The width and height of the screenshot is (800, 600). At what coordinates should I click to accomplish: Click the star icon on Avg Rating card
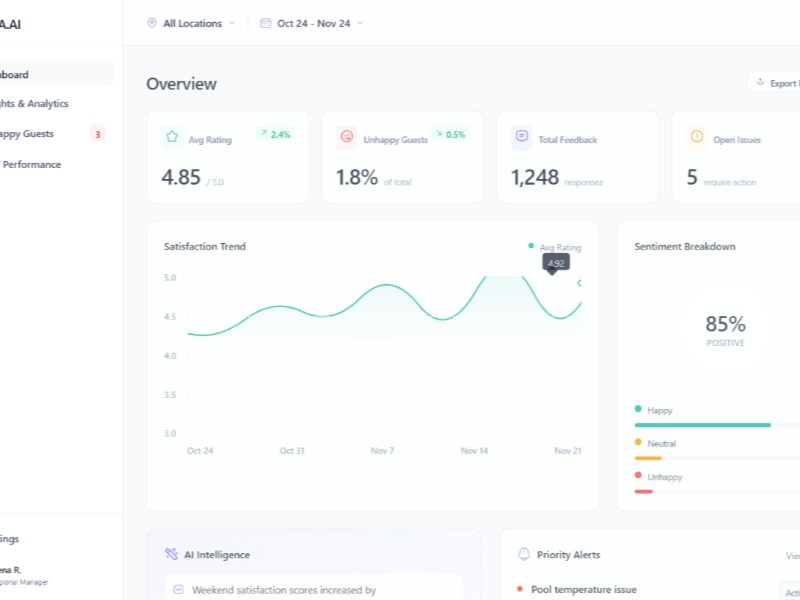point(172,137)
